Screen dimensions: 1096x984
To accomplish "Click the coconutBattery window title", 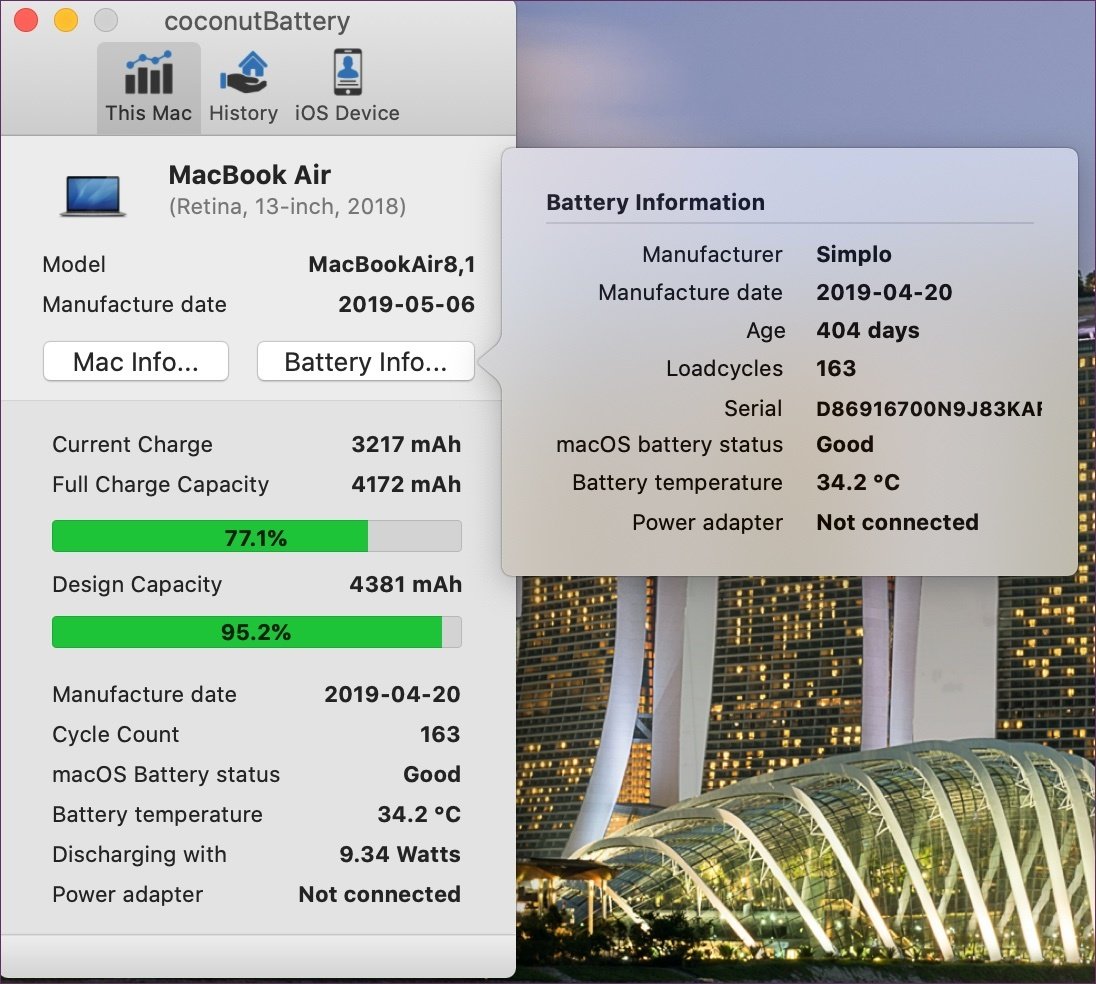I will click(x=257, y=21).
